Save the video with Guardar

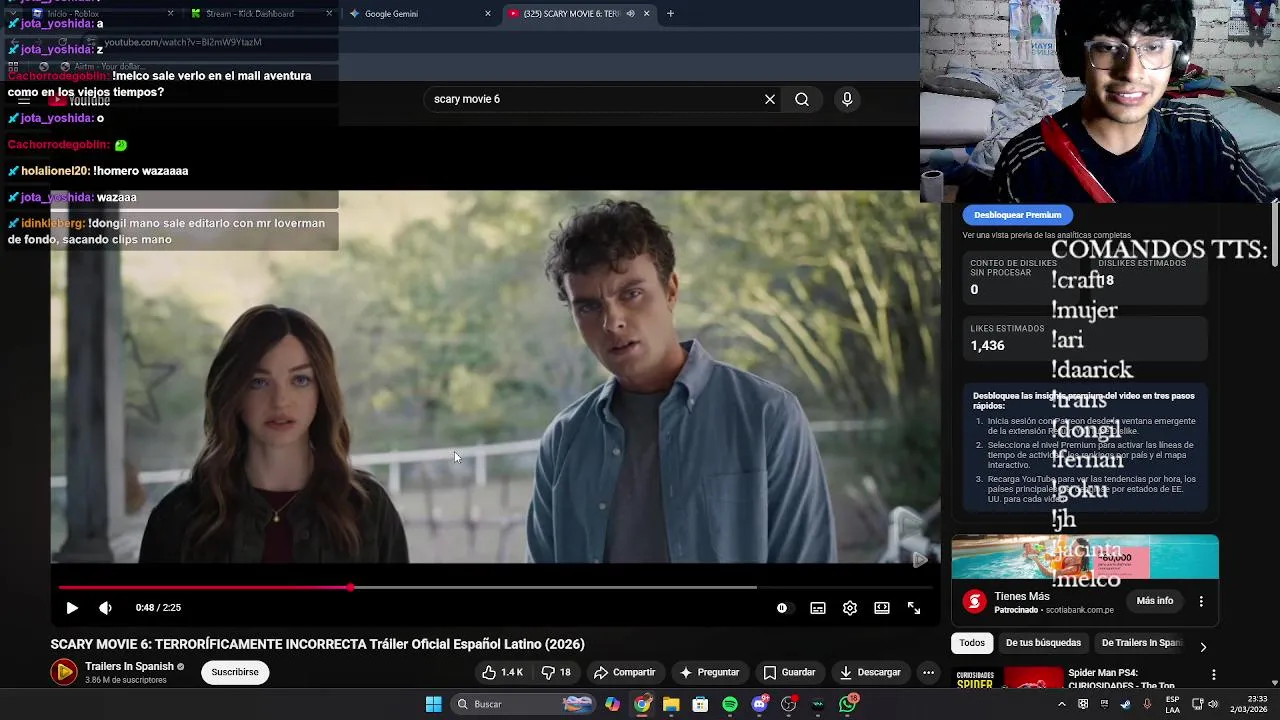(x=789, y=672)
